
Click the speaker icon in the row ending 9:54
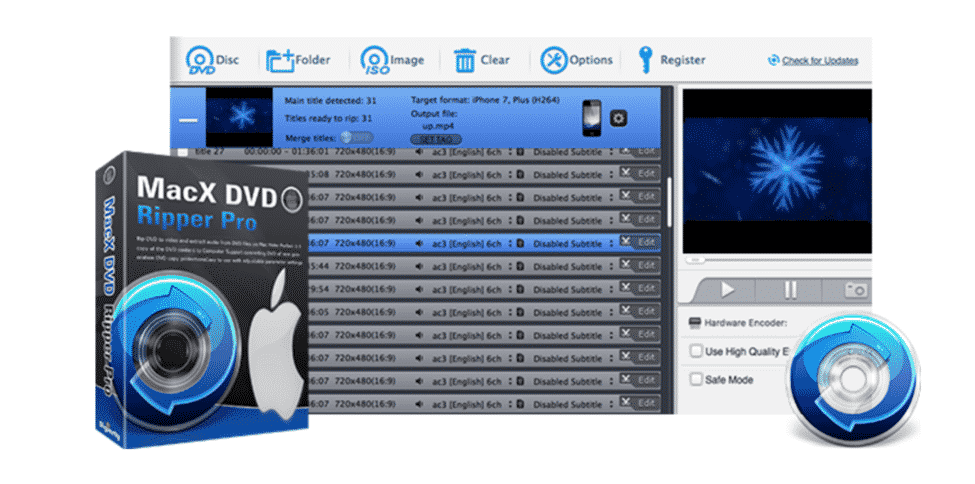click(x=420, y=290)
